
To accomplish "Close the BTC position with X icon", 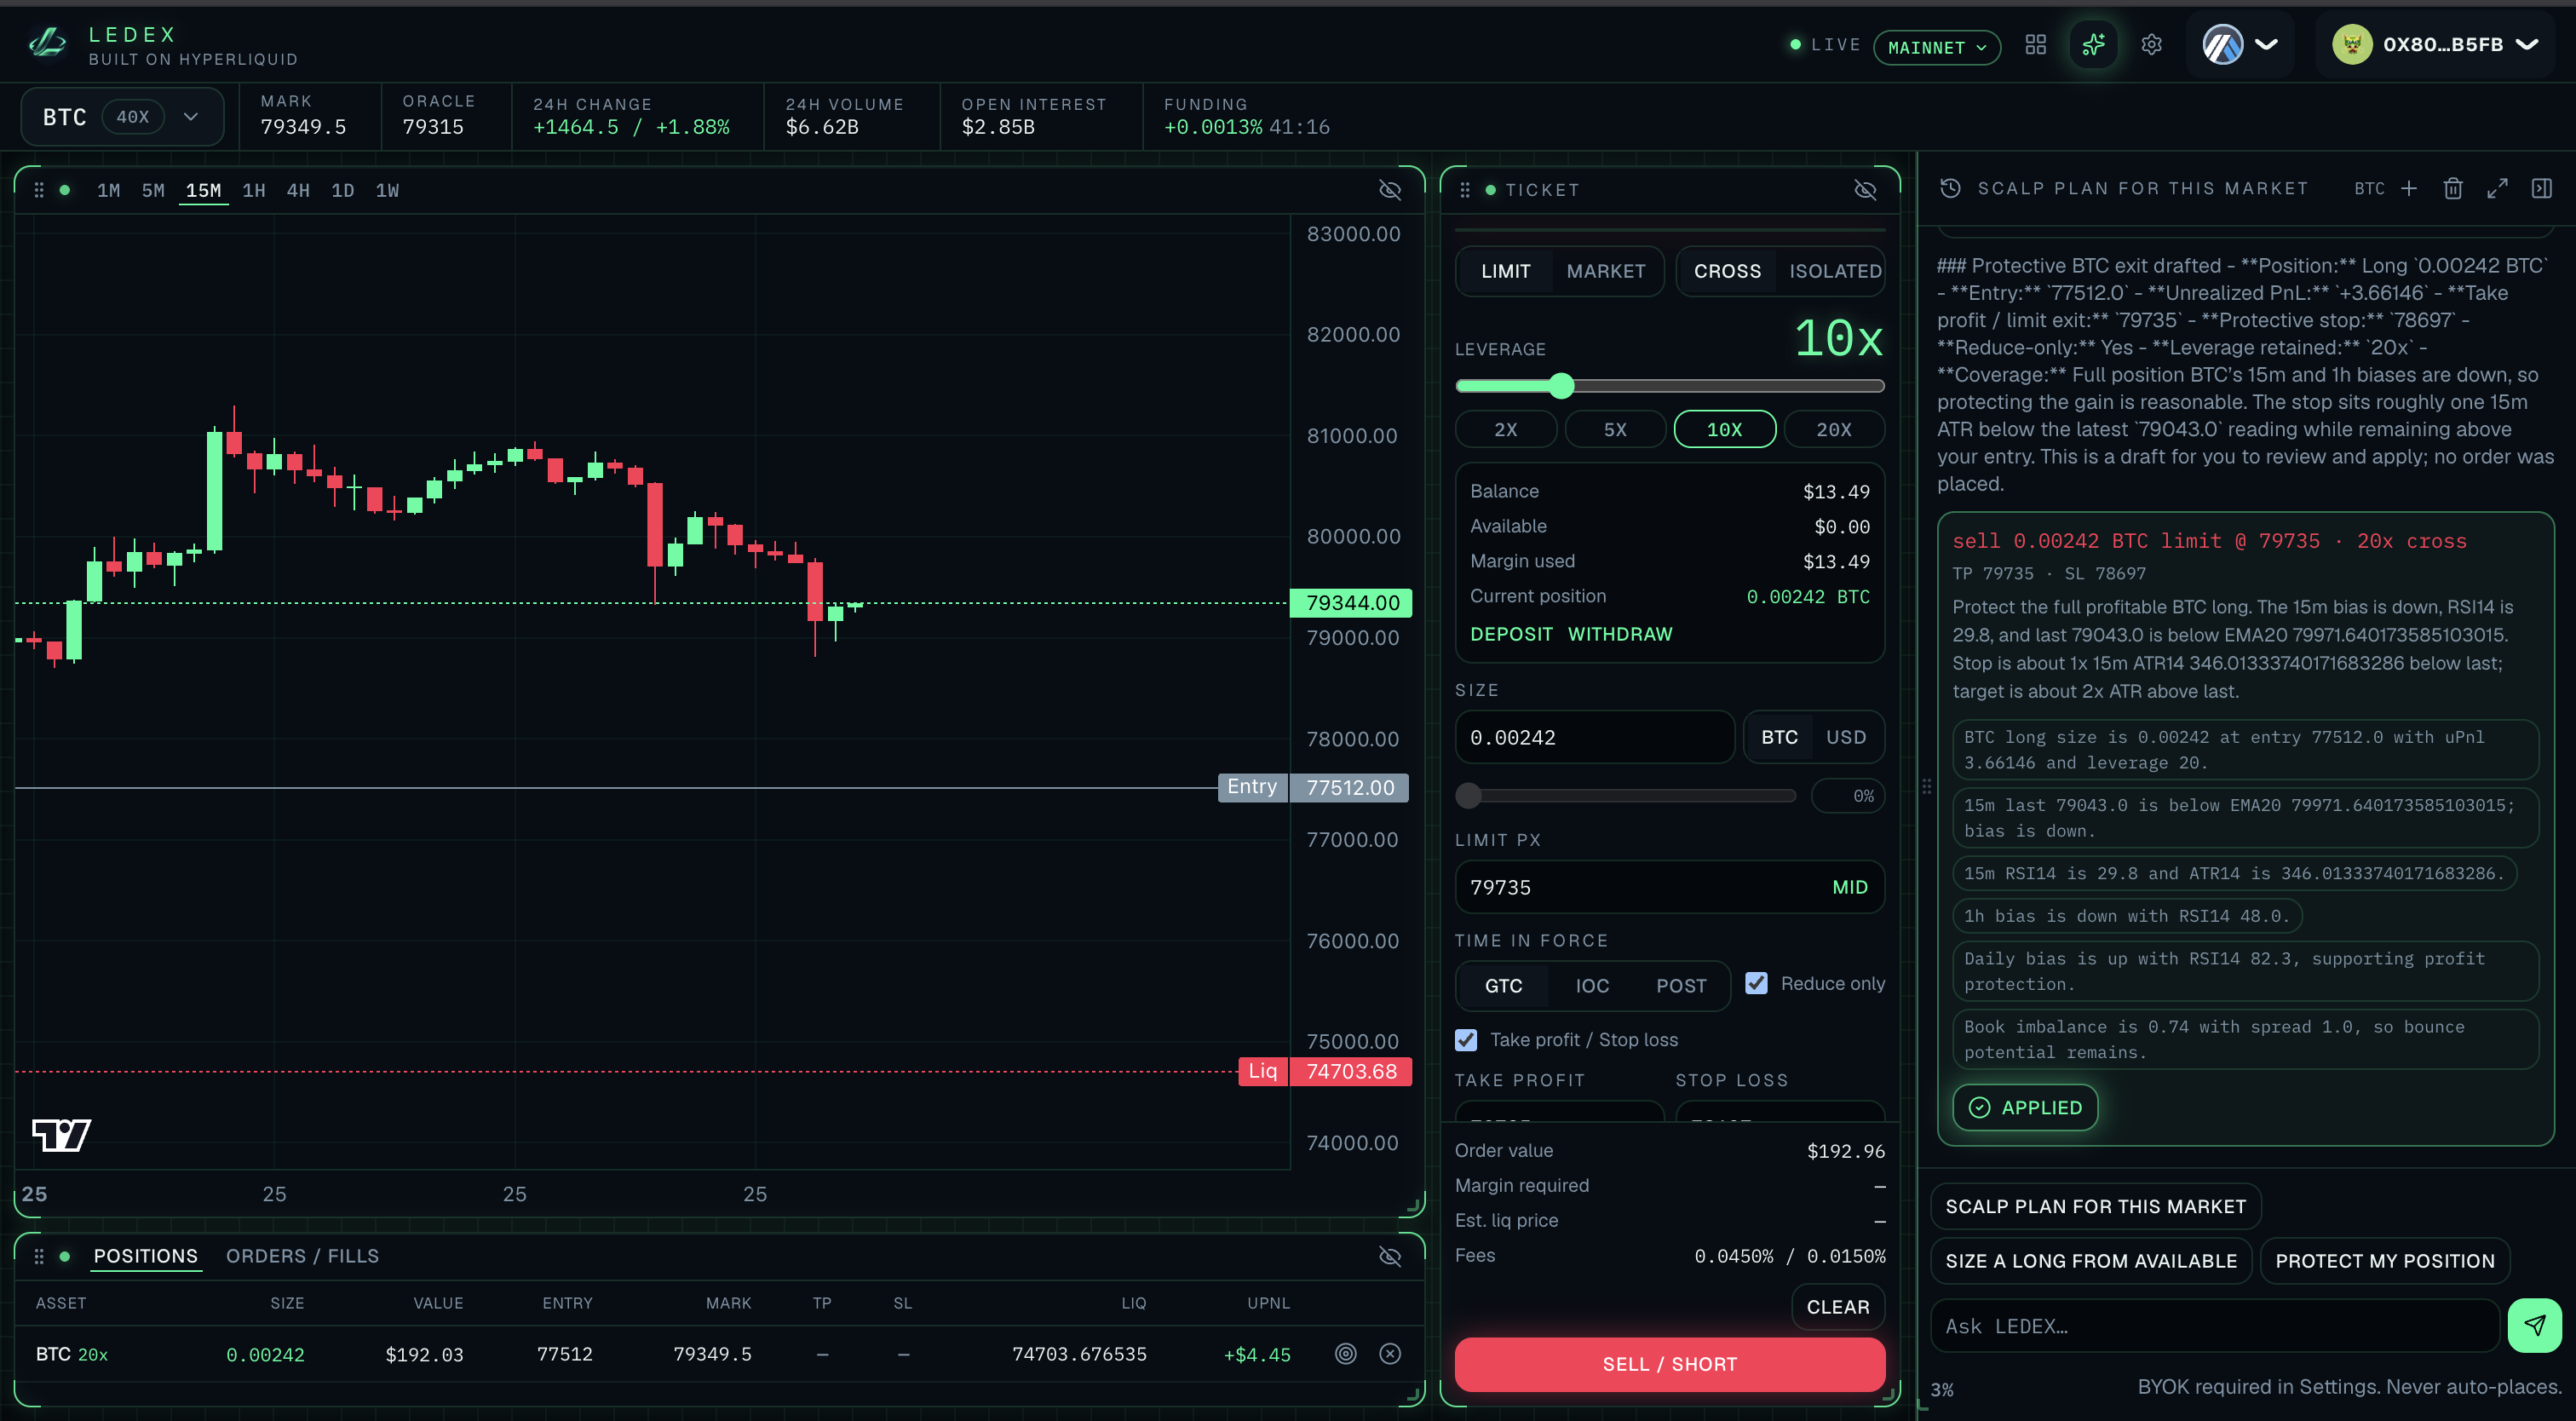I will point(1390,1353).
